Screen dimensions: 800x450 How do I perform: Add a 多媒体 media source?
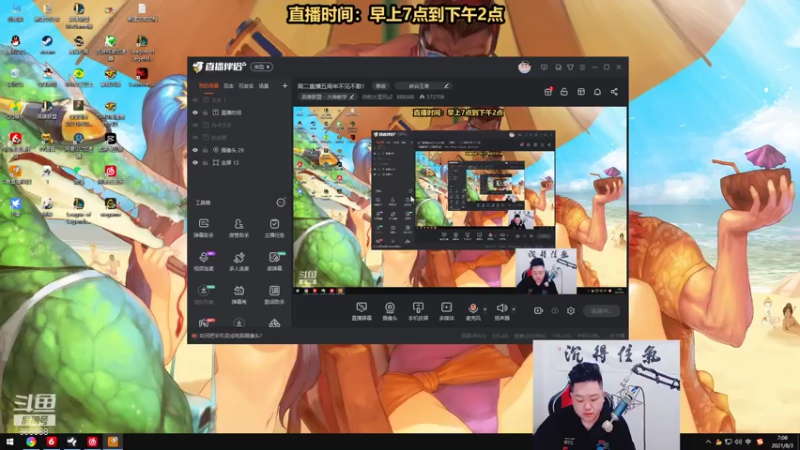[446, 311]
